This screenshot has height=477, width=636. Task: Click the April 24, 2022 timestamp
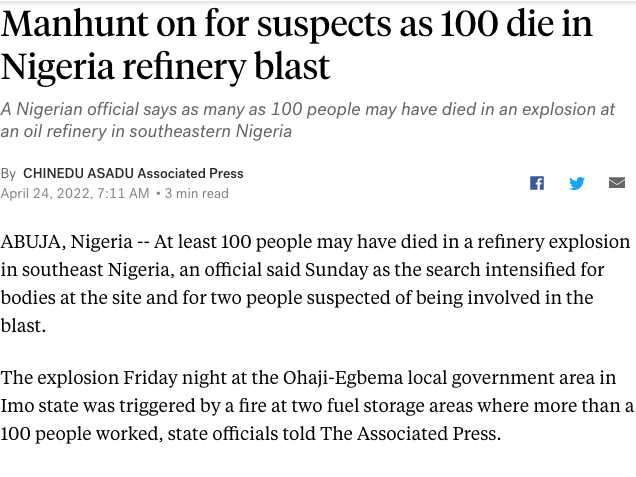pyautogui.click(x=75, y=193)
